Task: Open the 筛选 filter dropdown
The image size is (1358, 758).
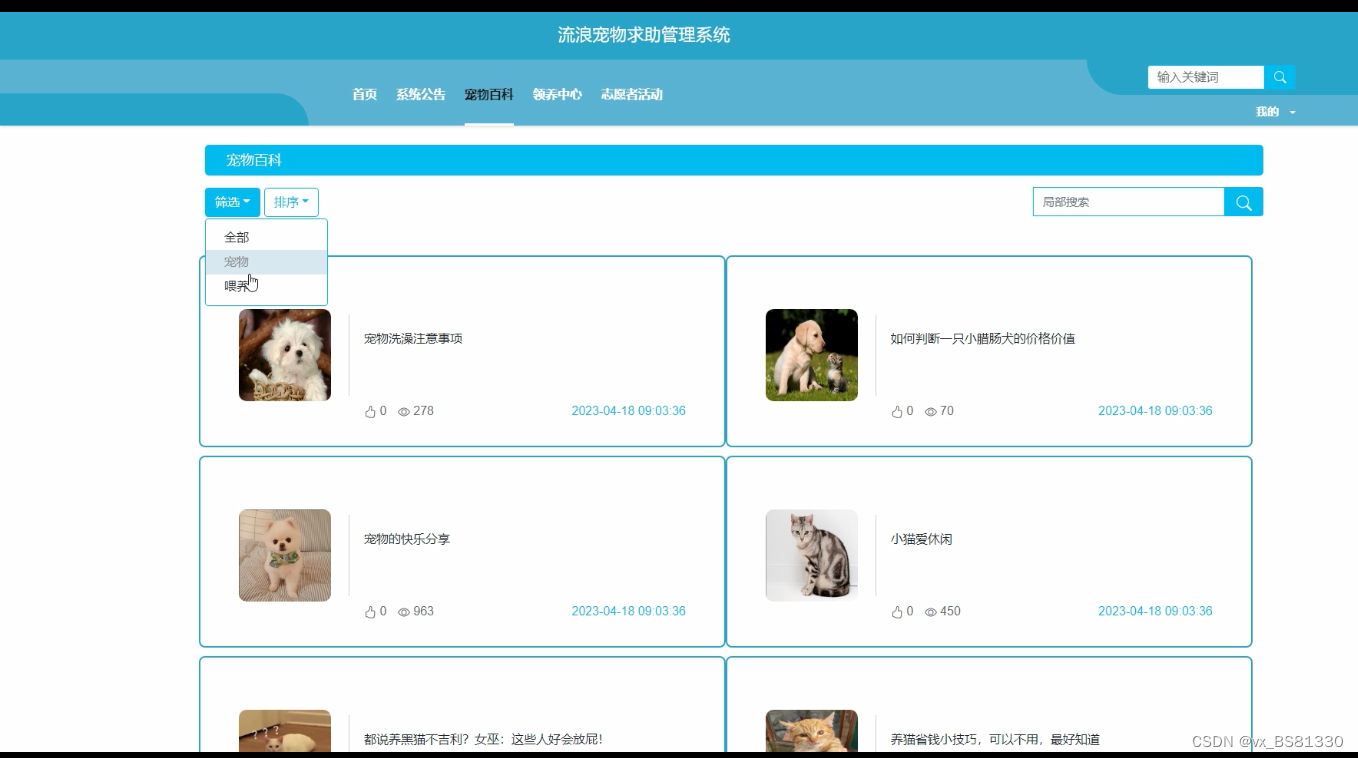Action: (x=232, y=202)
